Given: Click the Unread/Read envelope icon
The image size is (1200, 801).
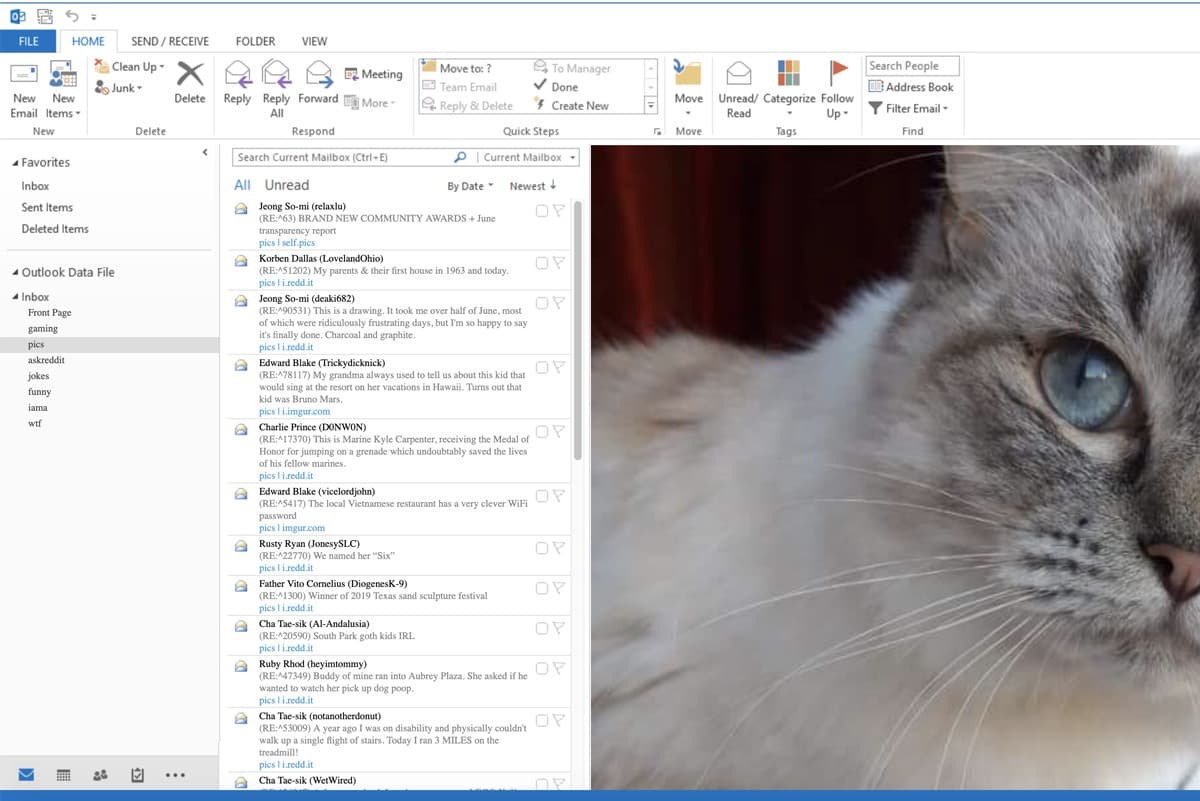Looking at the screenshot, I should pos(738,74).
